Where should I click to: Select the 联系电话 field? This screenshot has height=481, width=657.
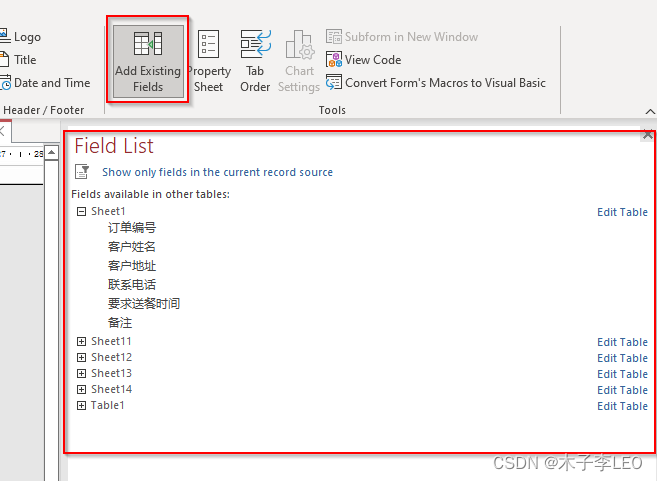[x=132, y=284]
